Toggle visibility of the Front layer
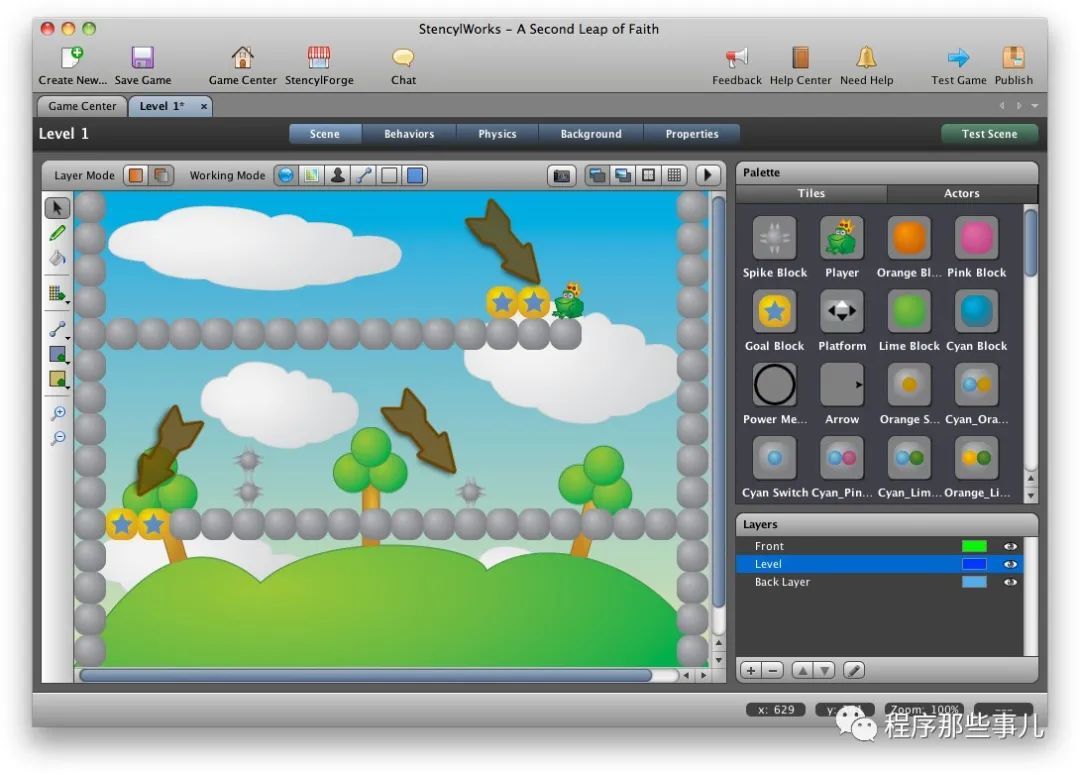 1010,546
